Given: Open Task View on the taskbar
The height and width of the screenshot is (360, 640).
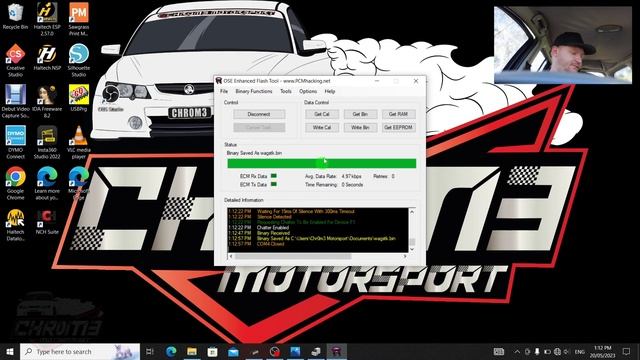Looking at the screenshot, I should pyautogui.click(x=150, y=351).
